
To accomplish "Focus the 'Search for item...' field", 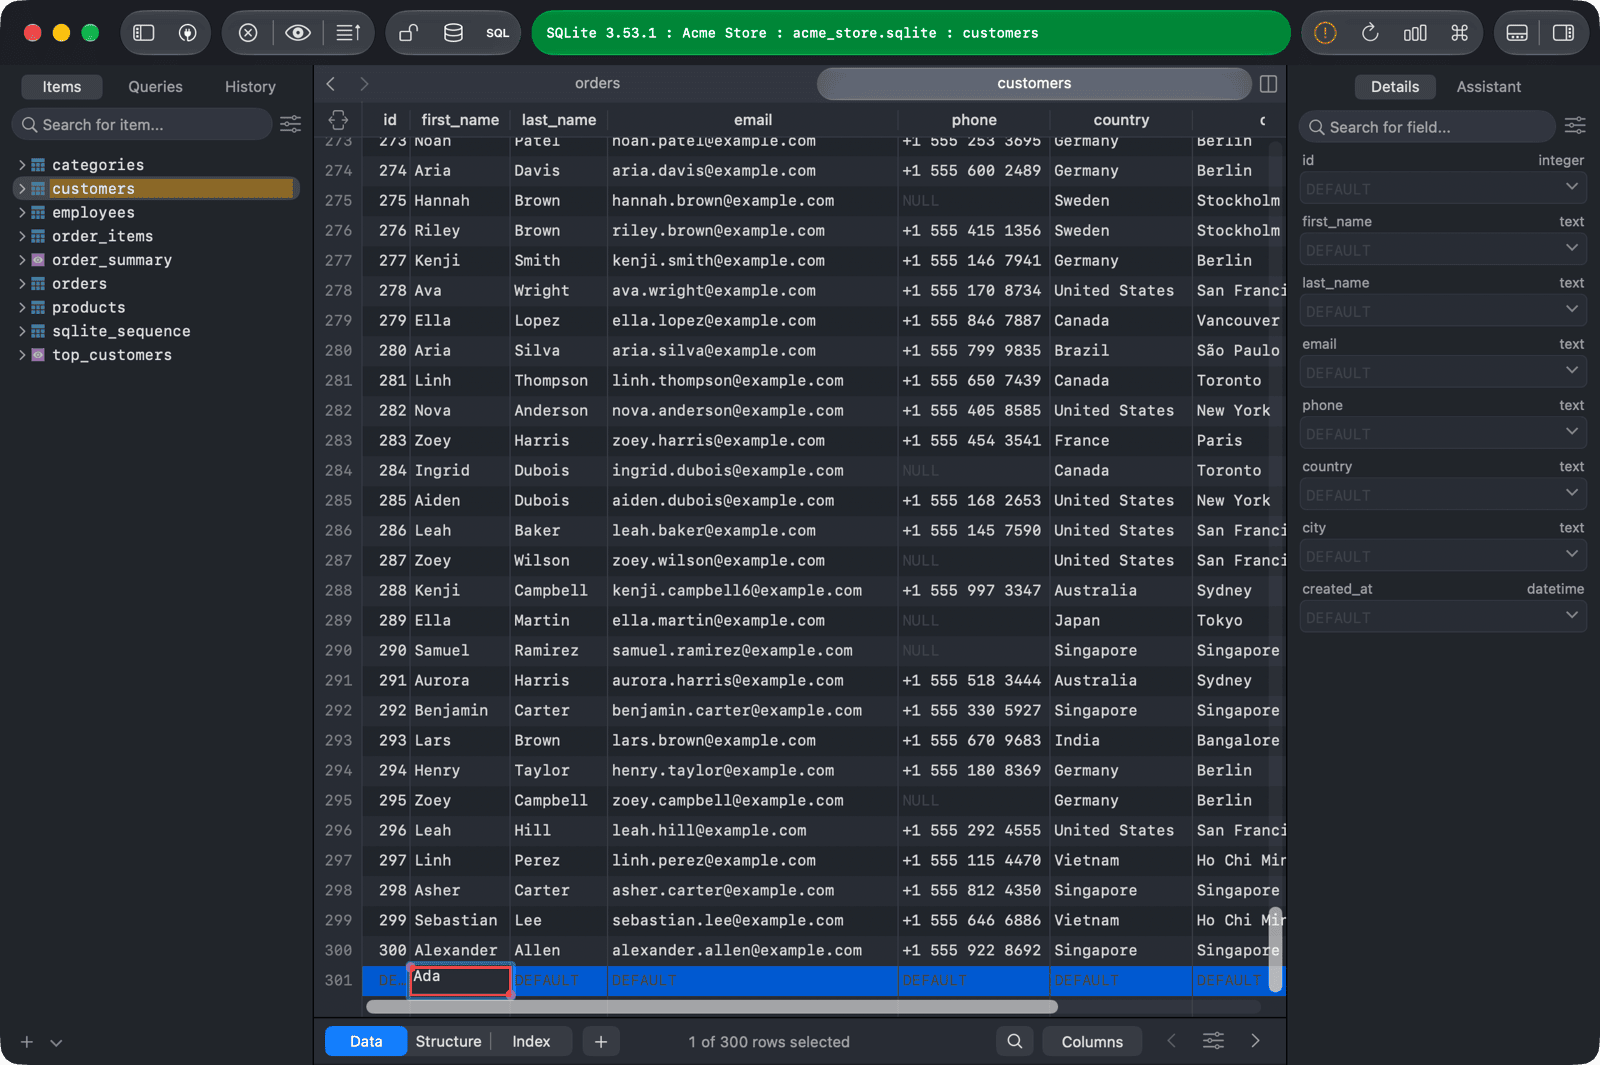I will (x=142, y=124).
